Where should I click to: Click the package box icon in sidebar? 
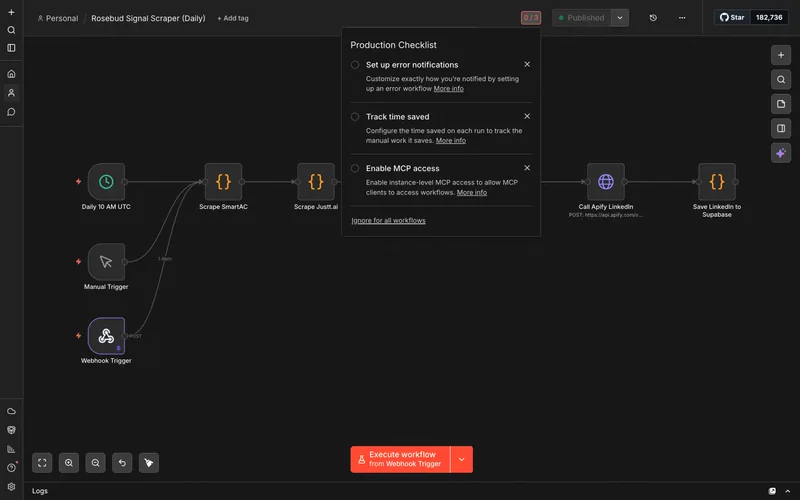[11, 430]
